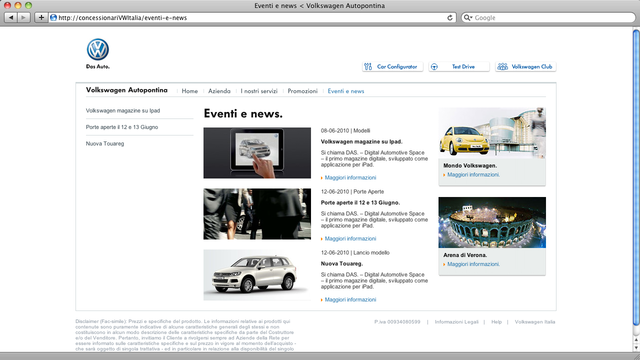Click the Volkswagen logo
This screenshot has height=360, width=640.
click(98, 49)
